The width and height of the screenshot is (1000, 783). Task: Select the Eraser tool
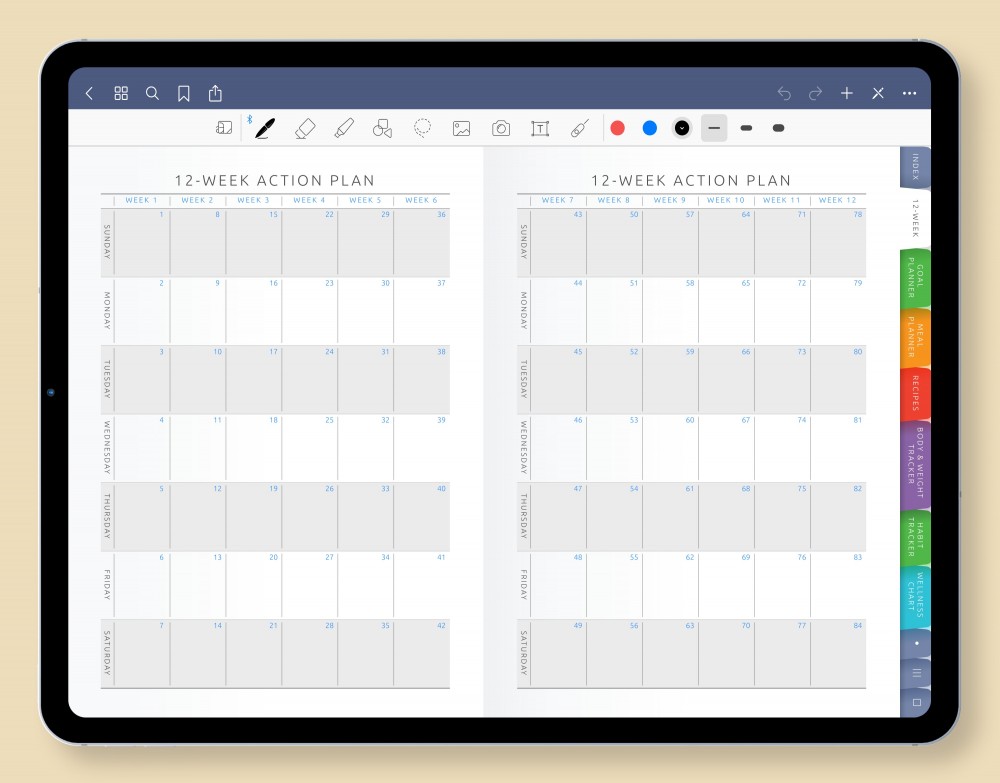tap(305, 128)
